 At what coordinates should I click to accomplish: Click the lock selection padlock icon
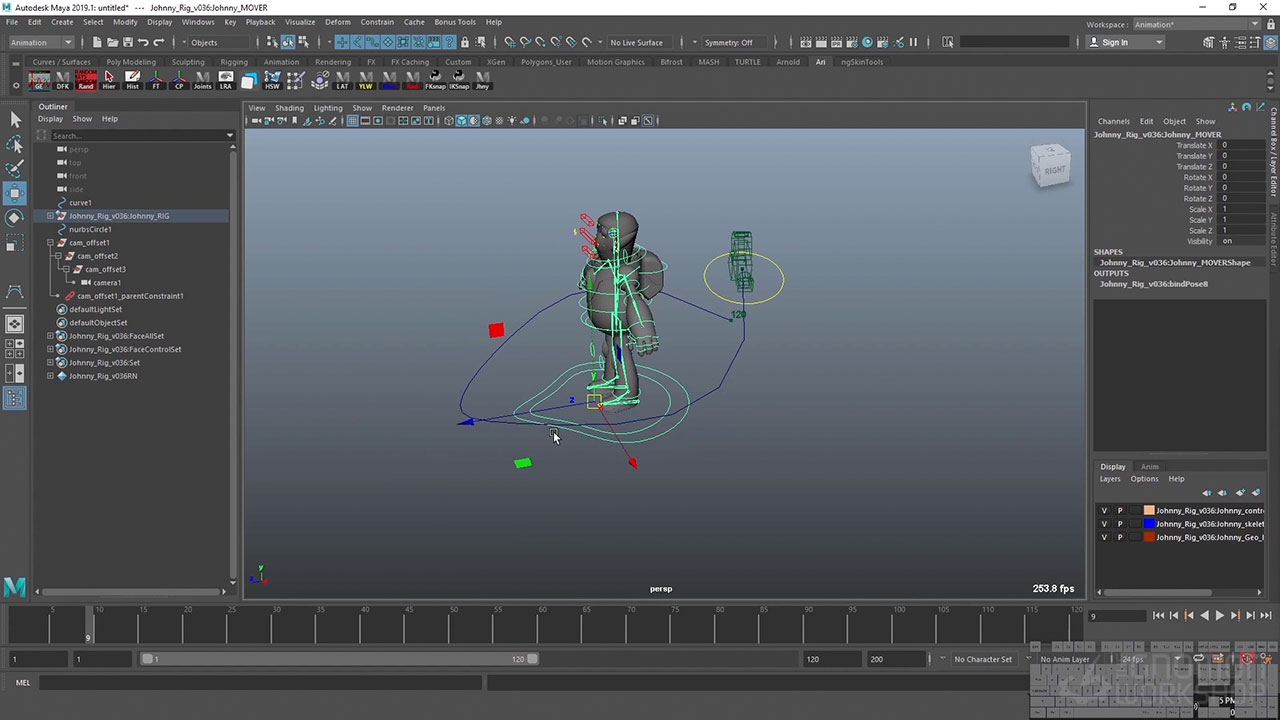click(x=464, y=42)
